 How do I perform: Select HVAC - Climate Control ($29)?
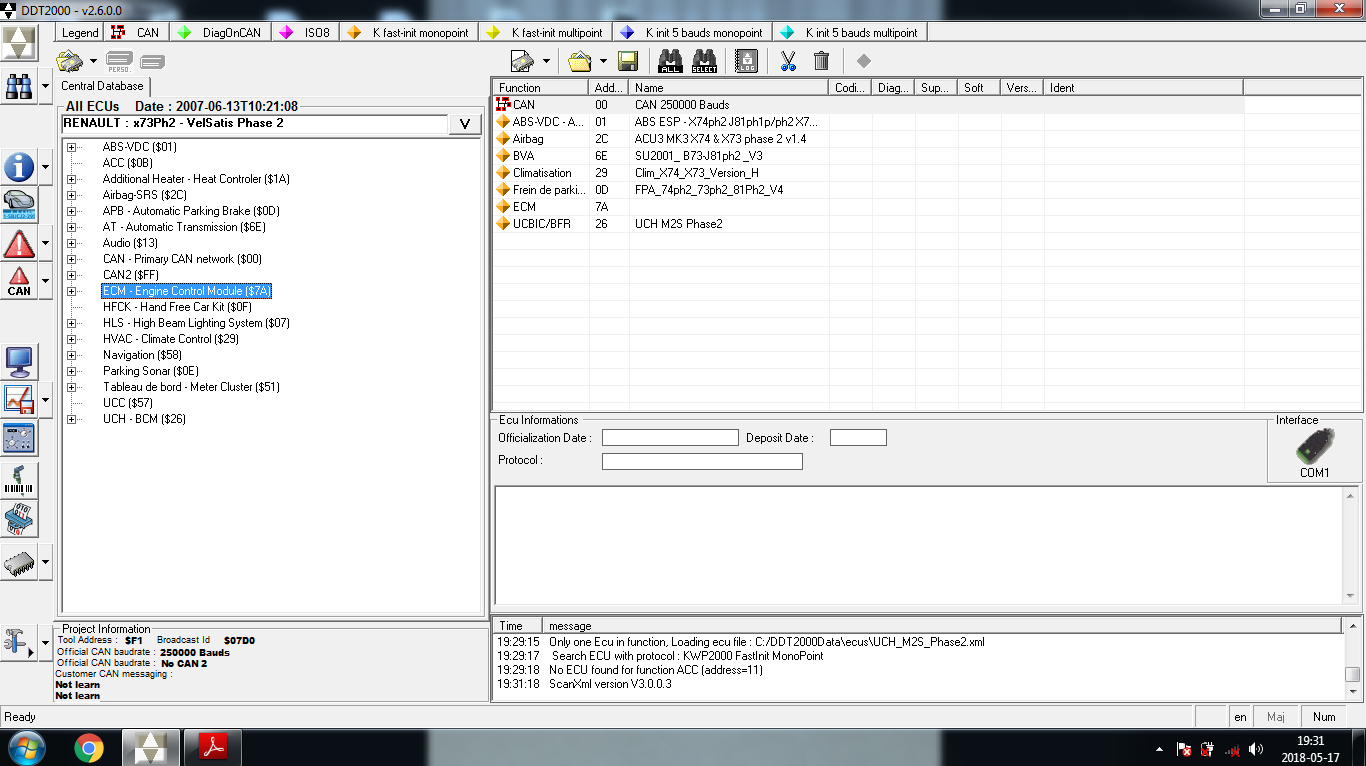point(171,339)
